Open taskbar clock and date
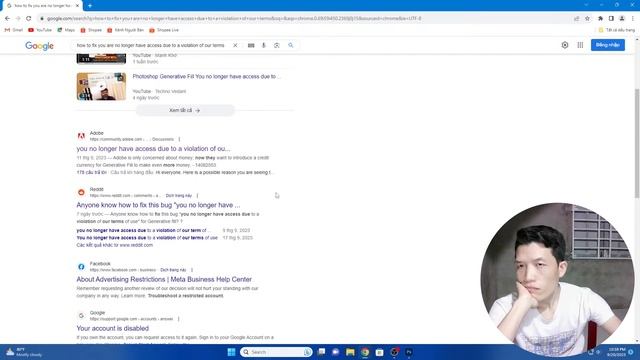640x360 pixels. (x=616, y=352)
